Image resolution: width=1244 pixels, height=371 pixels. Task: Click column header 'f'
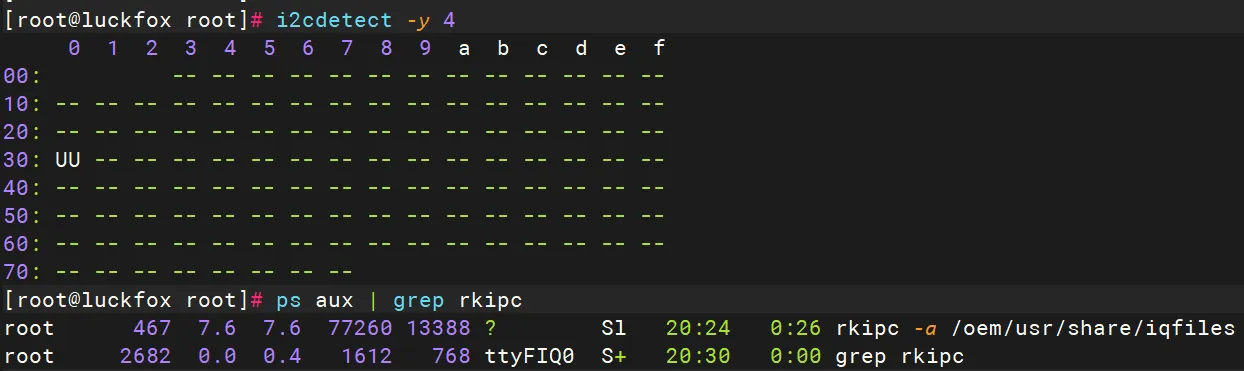659,47
